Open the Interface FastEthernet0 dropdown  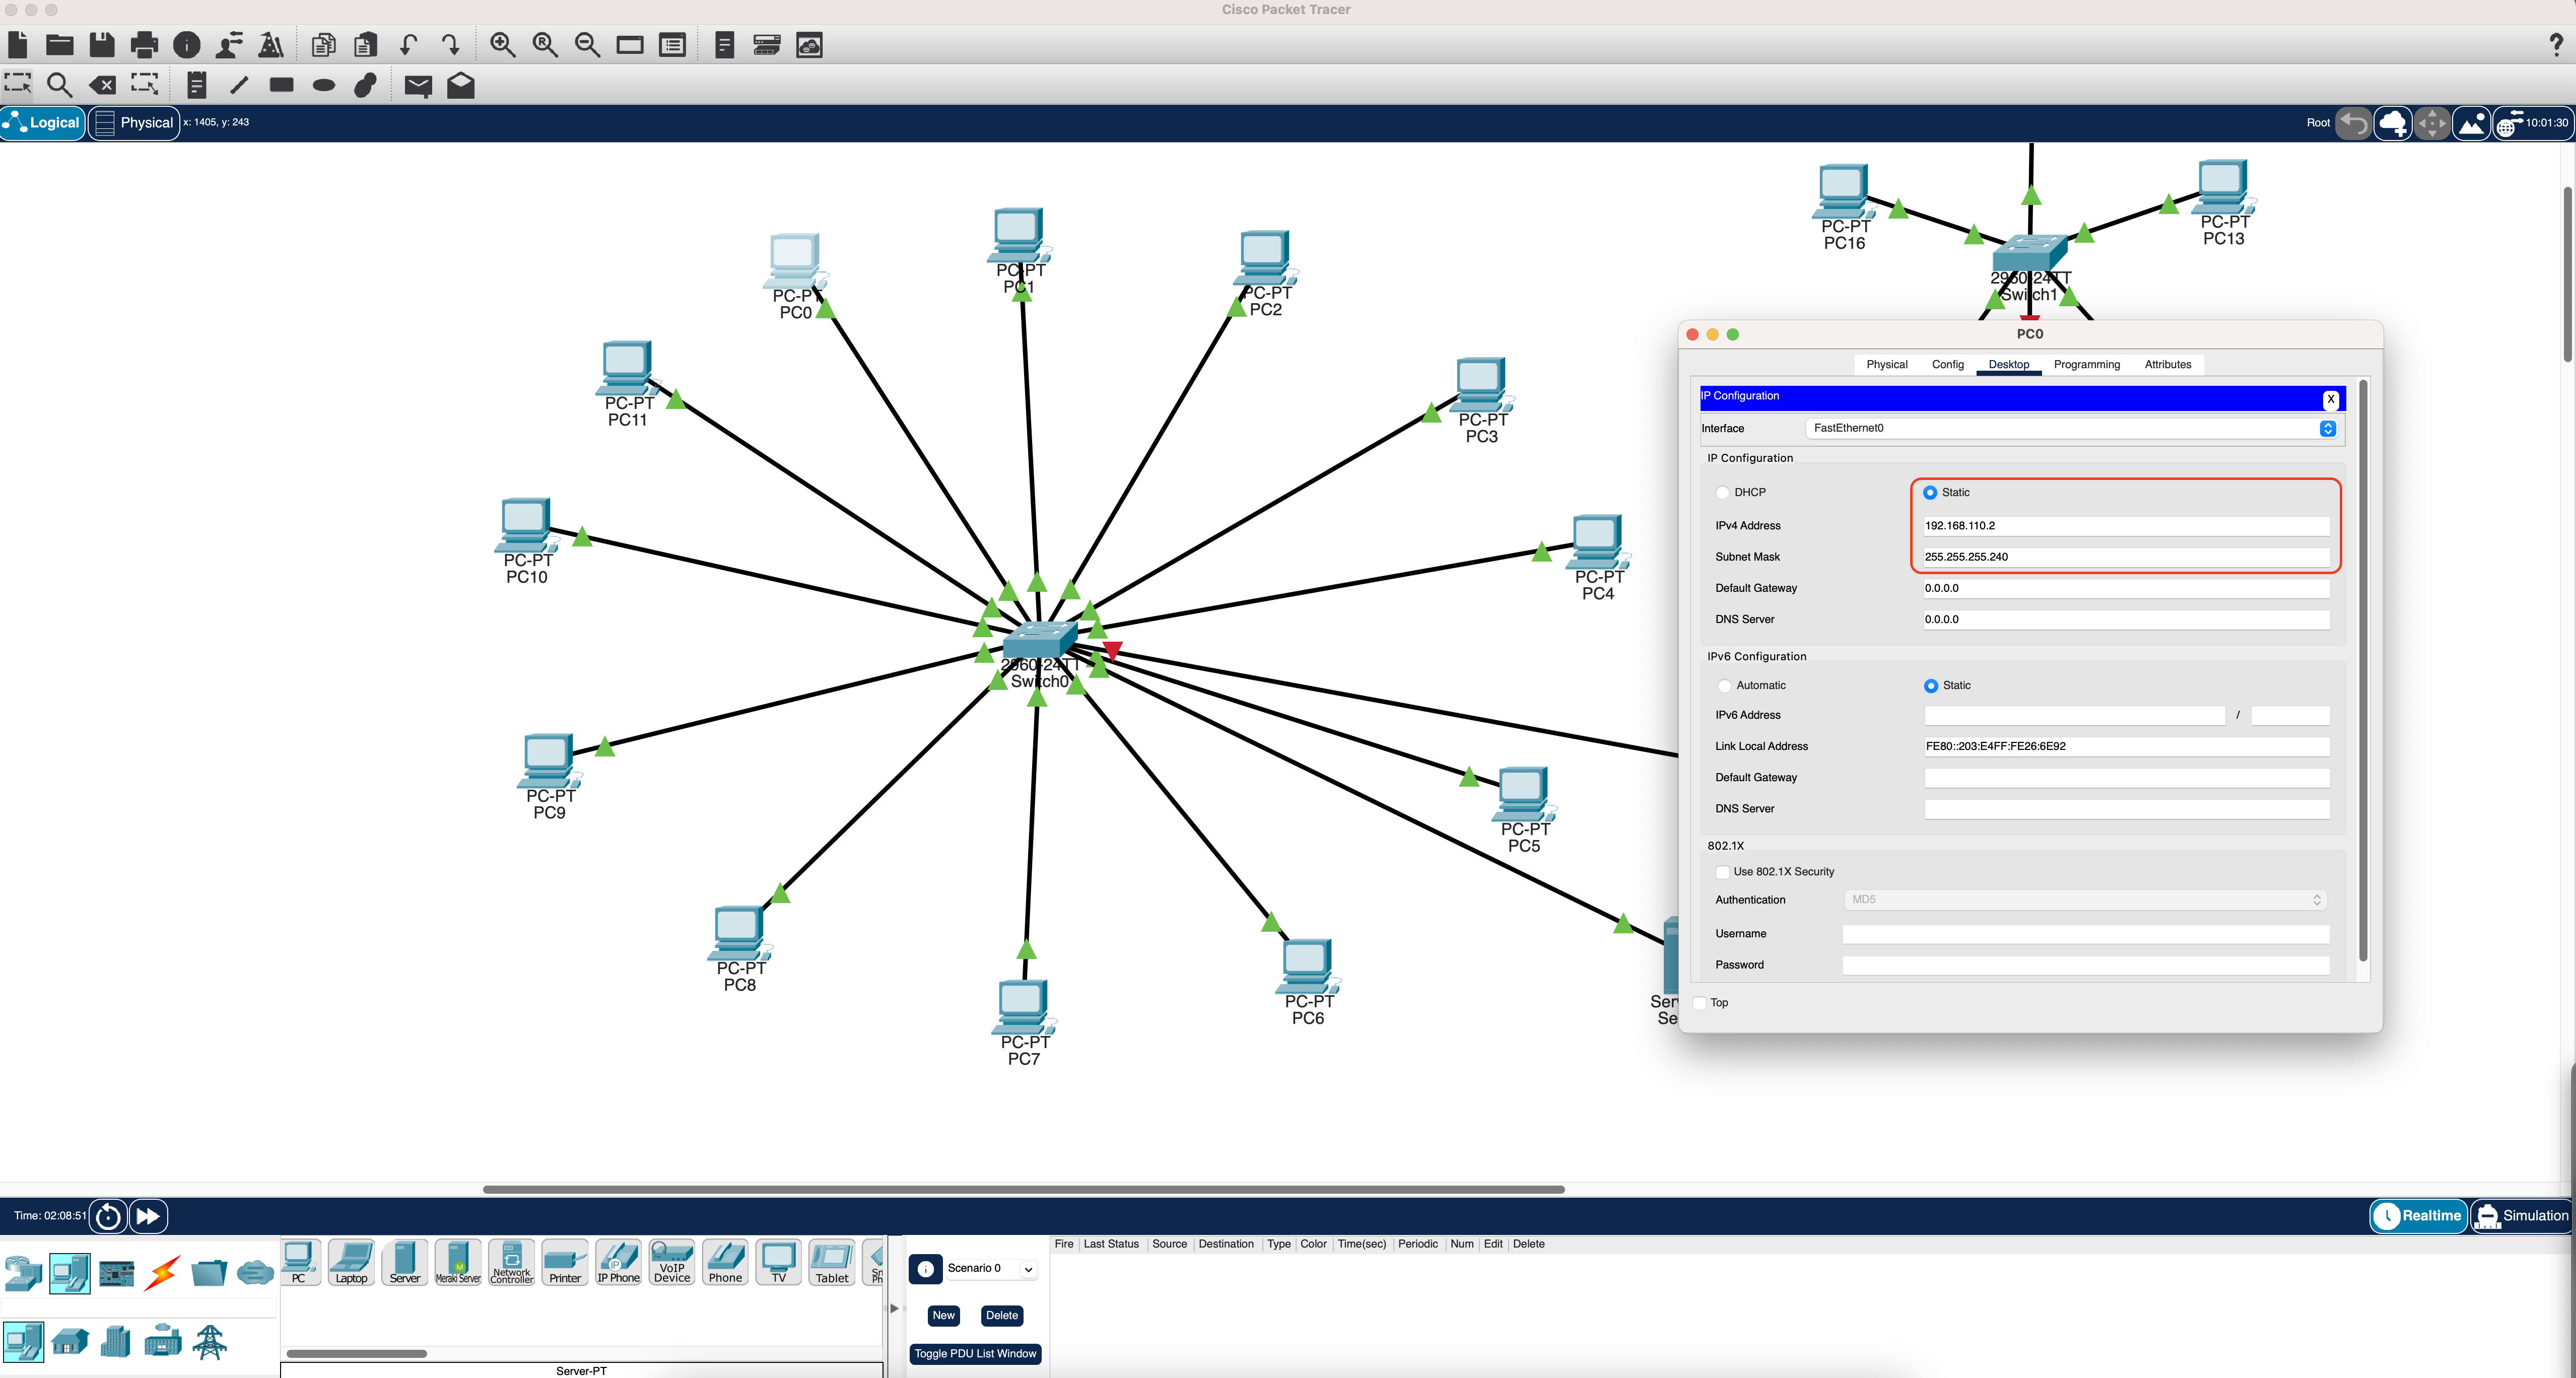(2071, 428)
